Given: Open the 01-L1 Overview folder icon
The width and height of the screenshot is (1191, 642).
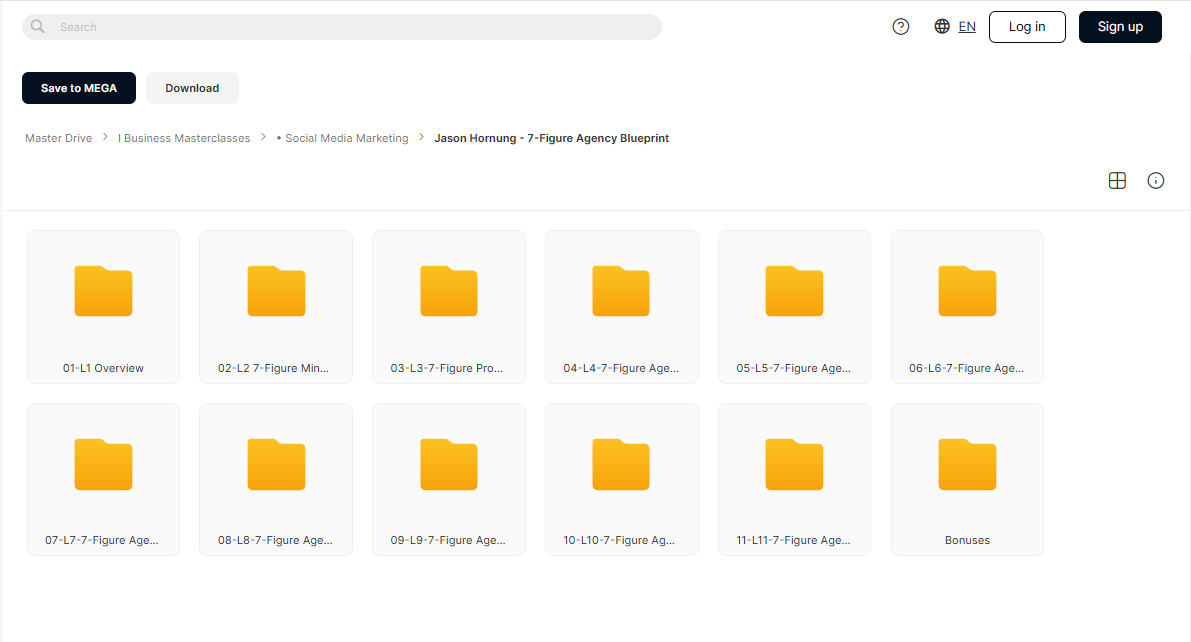Looking at the screenshot, I should point(103,291).
